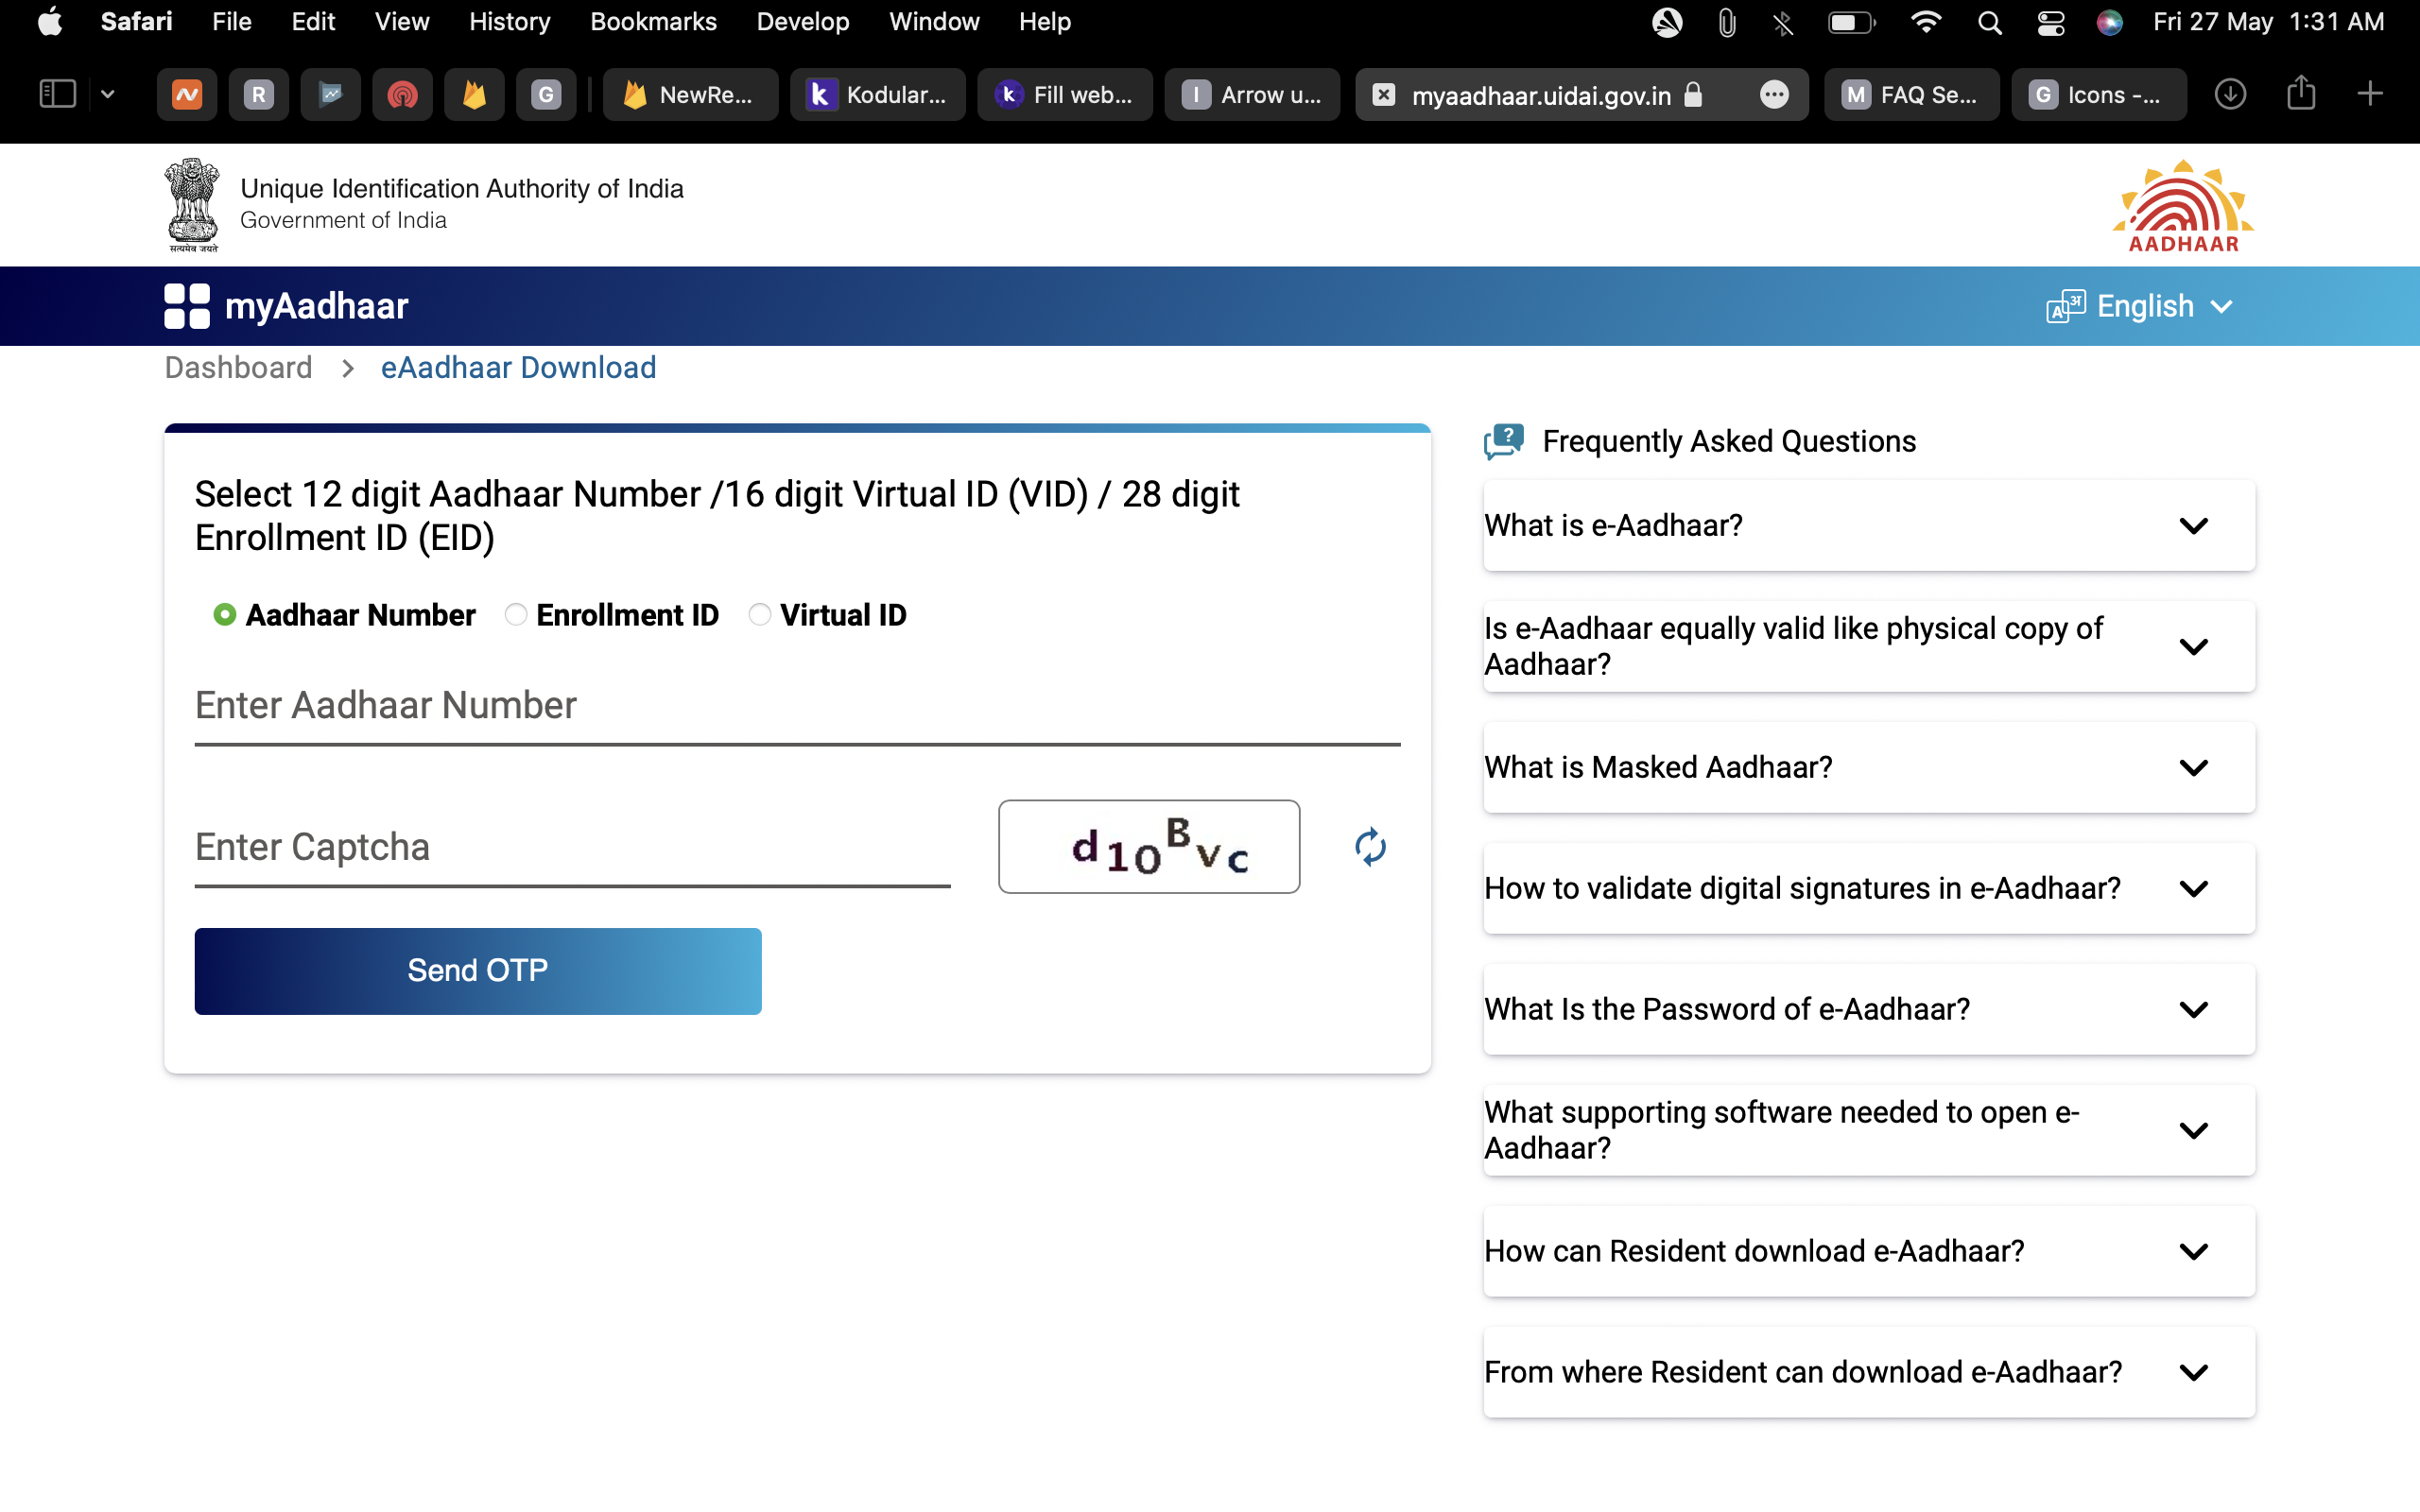Click the Safari share icon

[2301, 94]
